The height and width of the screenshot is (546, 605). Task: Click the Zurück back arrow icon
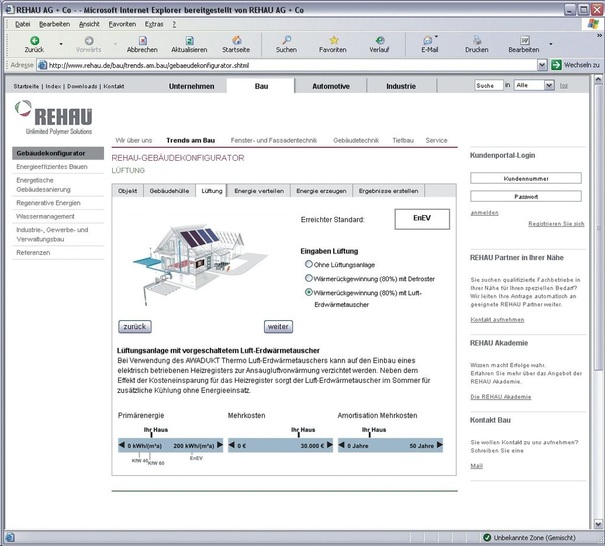[34, 41]
